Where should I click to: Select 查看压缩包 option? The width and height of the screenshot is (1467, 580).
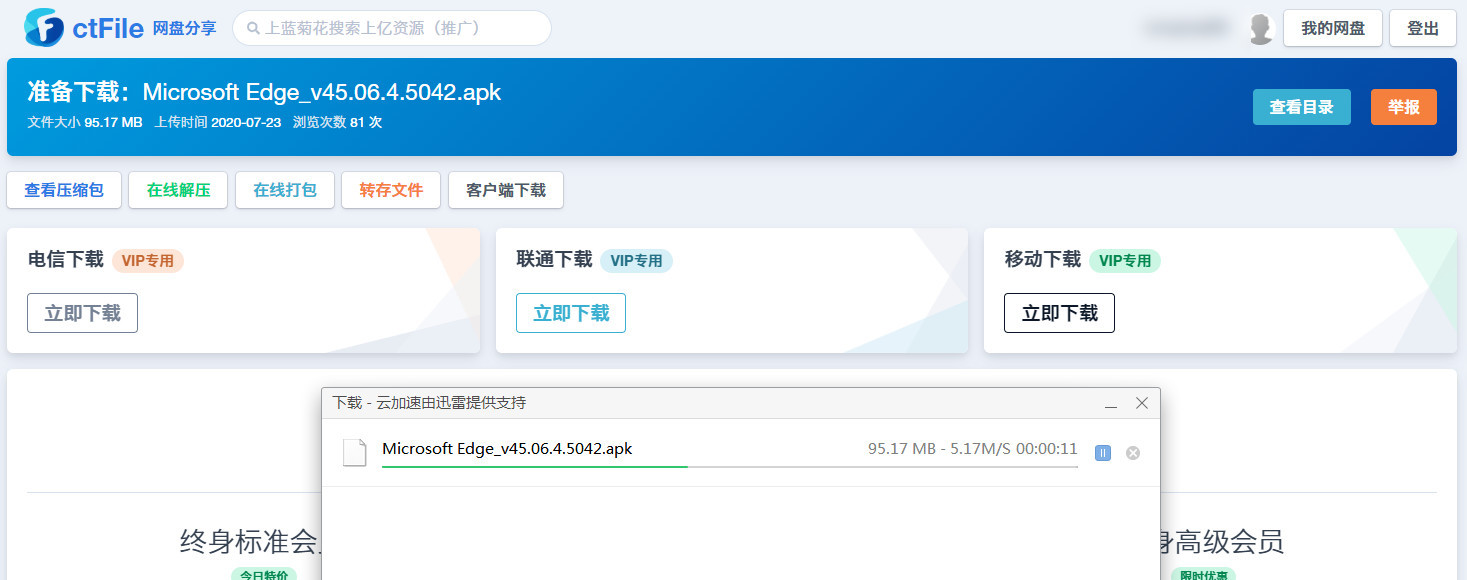64,190
